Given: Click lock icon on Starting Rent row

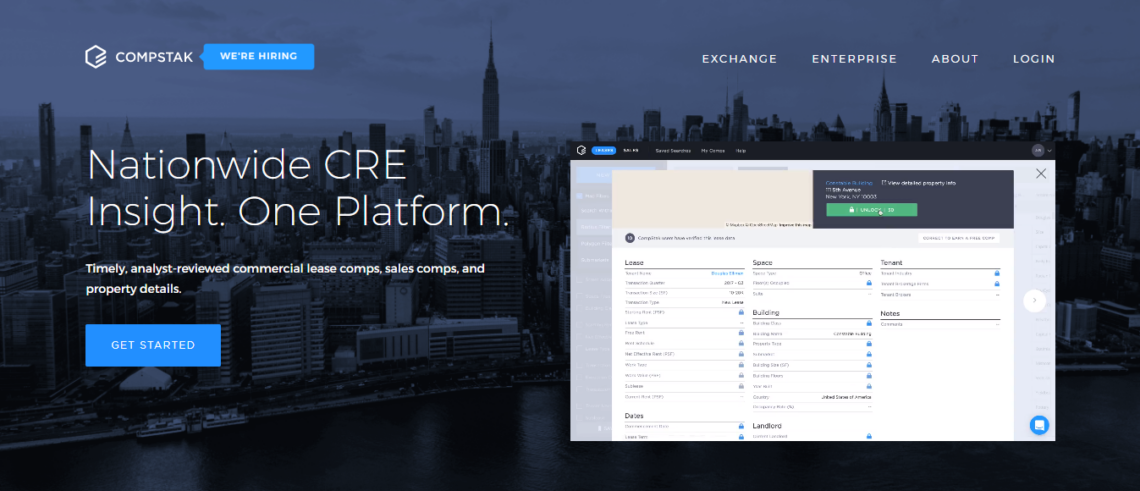Looking at the screenshot, I should pos(741,312).
